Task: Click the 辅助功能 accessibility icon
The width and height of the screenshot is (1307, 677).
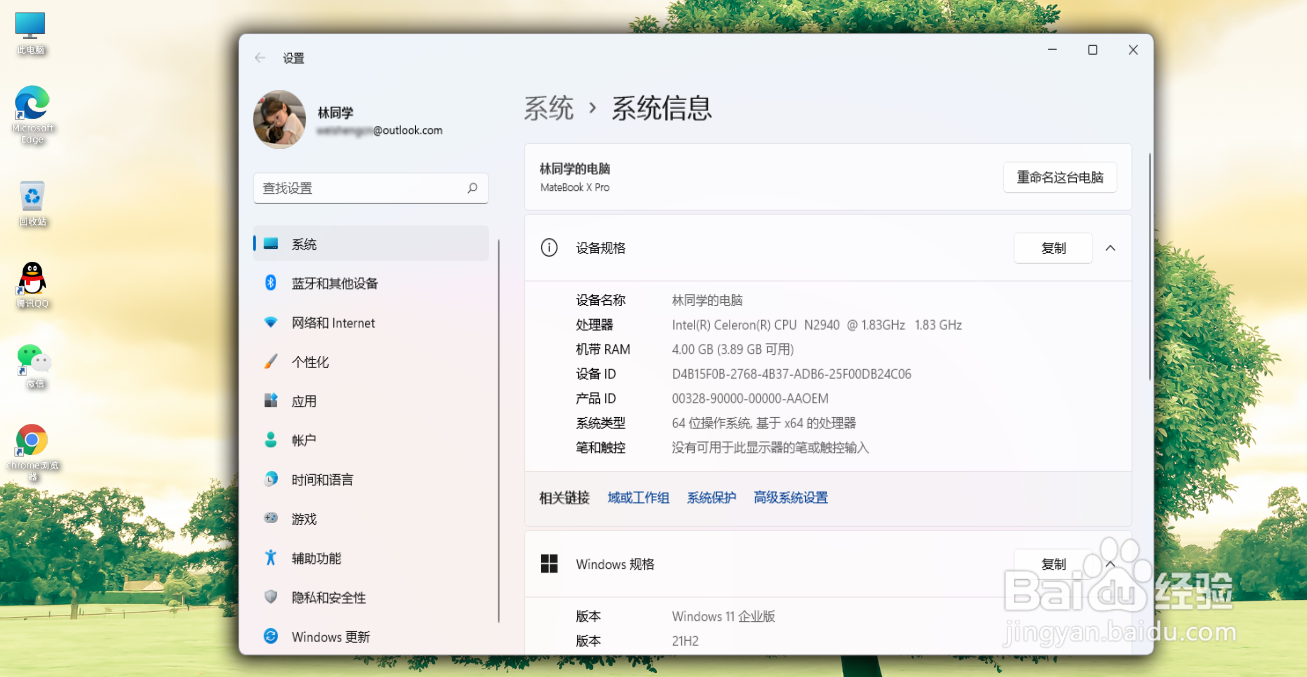Action: (x=271, y=558)
